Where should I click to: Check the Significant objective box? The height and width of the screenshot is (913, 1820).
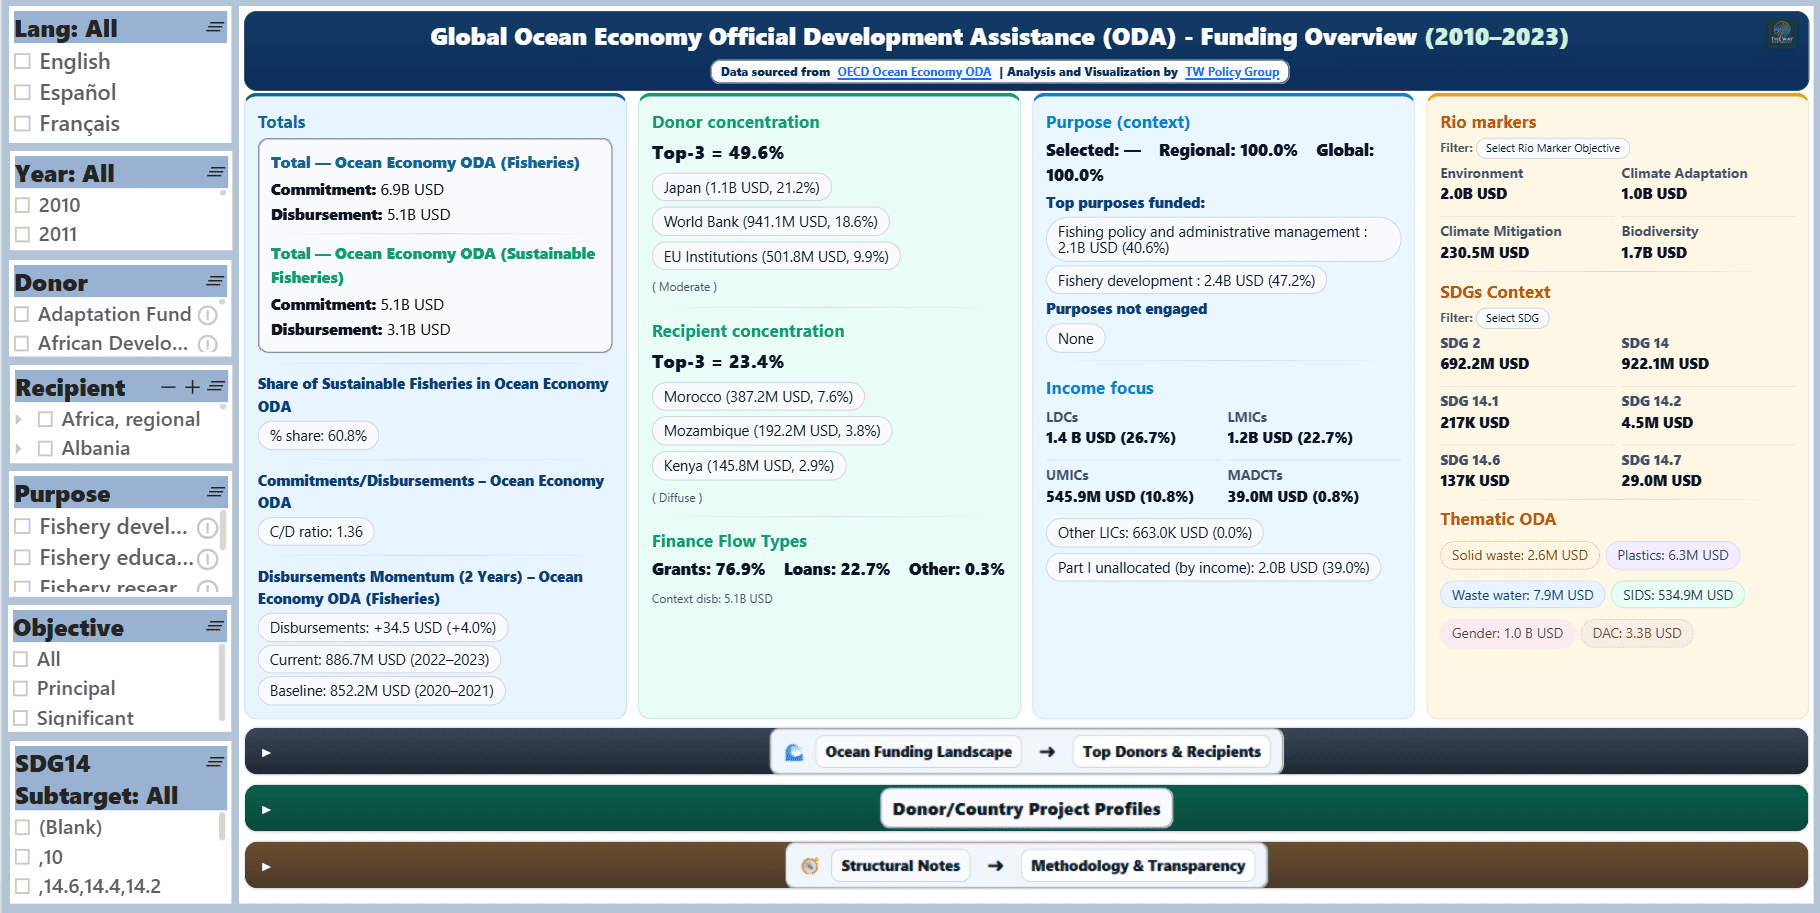pos(21,718)
